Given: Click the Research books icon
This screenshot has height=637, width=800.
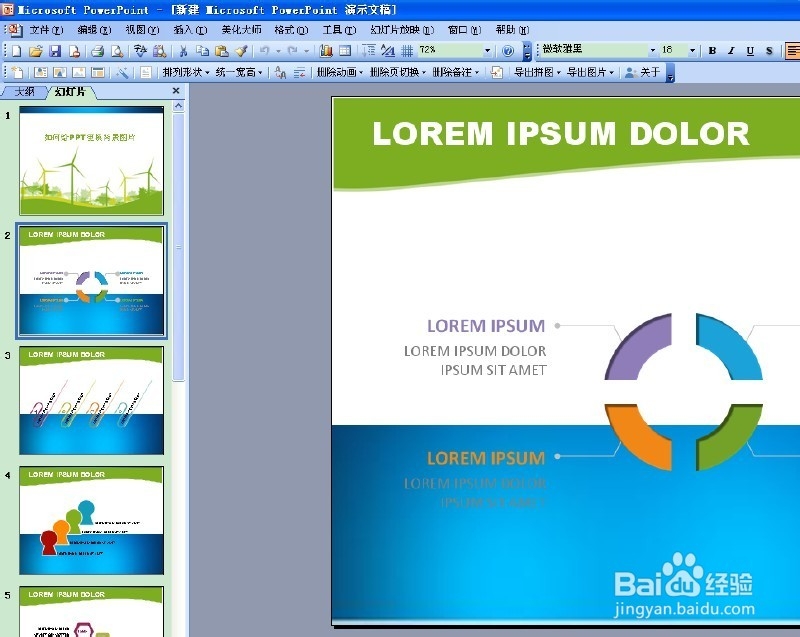Looking at the screenshot, I should pyautogui.click(x=160, y=50).
